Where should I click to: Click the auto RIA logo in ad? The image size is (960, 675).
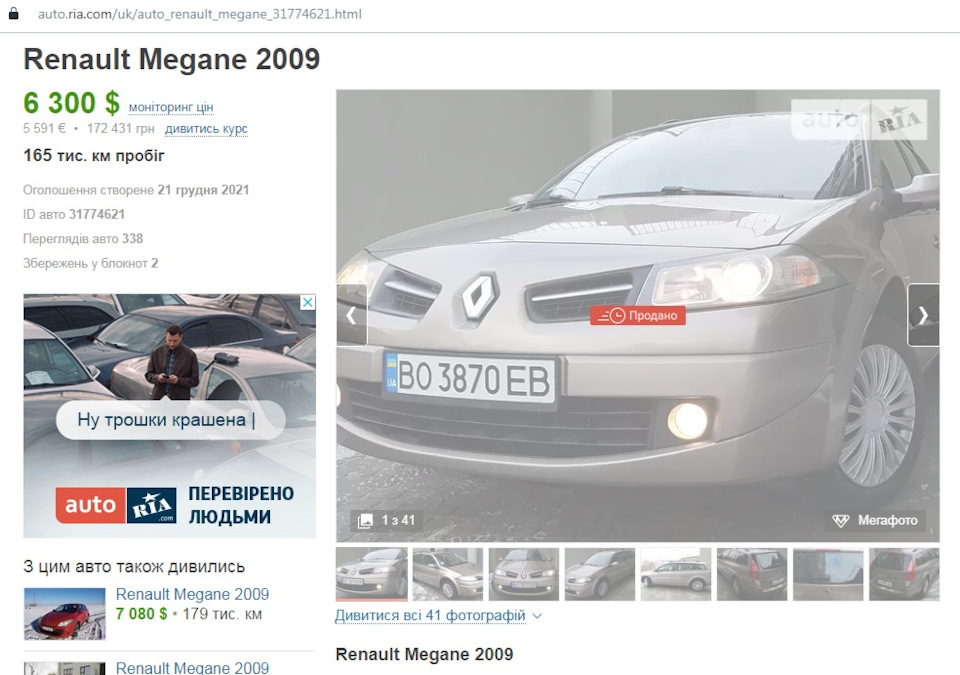coord(116,505)
